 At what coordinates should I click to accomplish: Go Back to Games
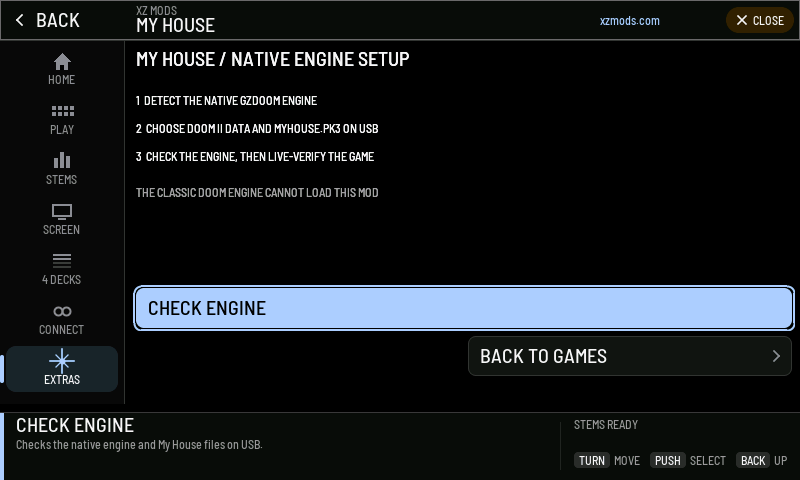click(x=630, y=356)
